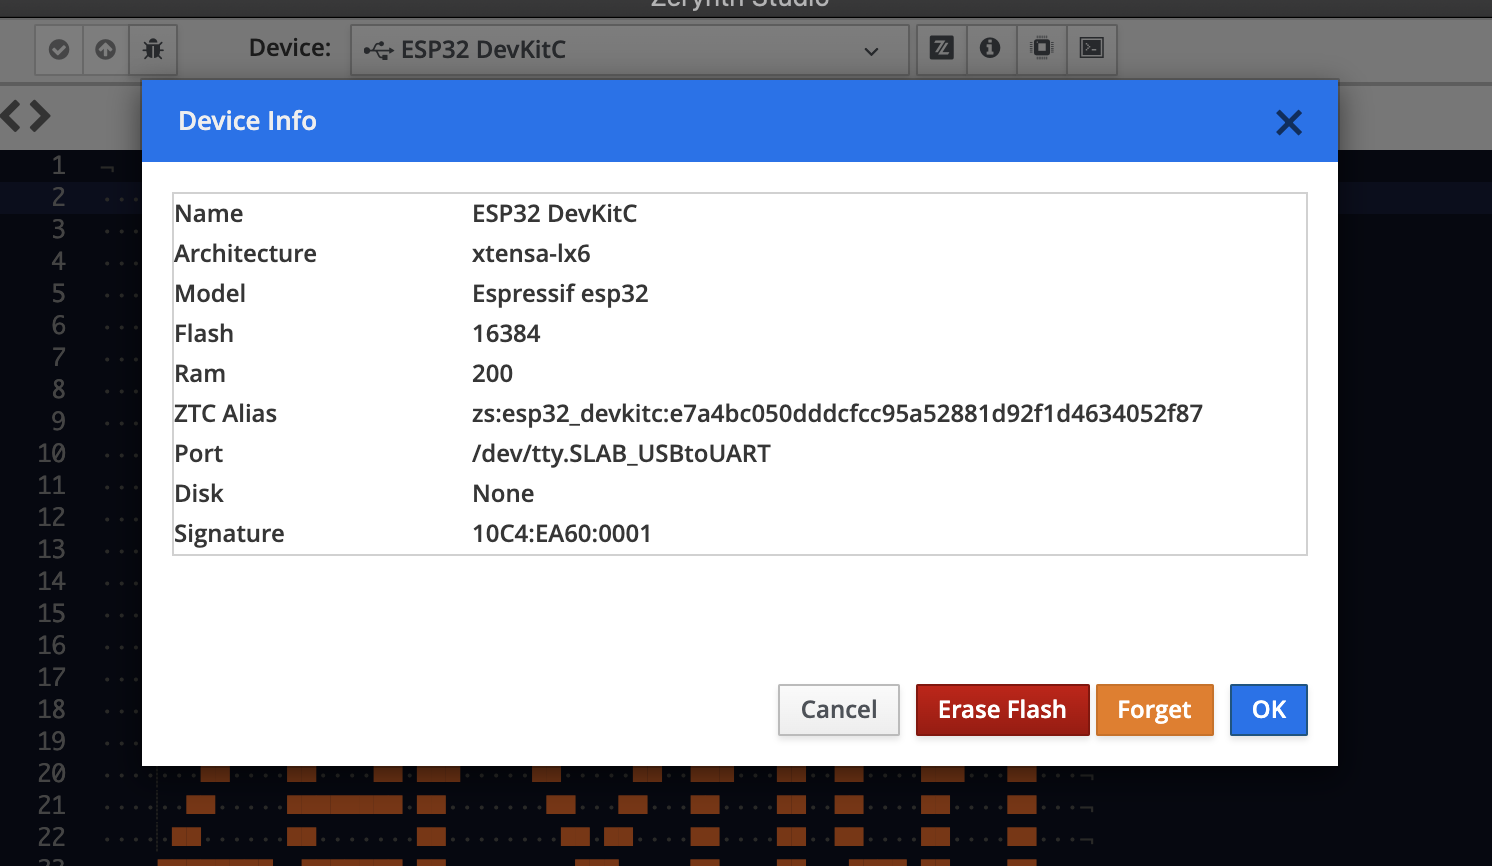Click the chip virtualize icon
Image resolution: width=1492 pixels, height=866 pixels.
click(1041, 48)
